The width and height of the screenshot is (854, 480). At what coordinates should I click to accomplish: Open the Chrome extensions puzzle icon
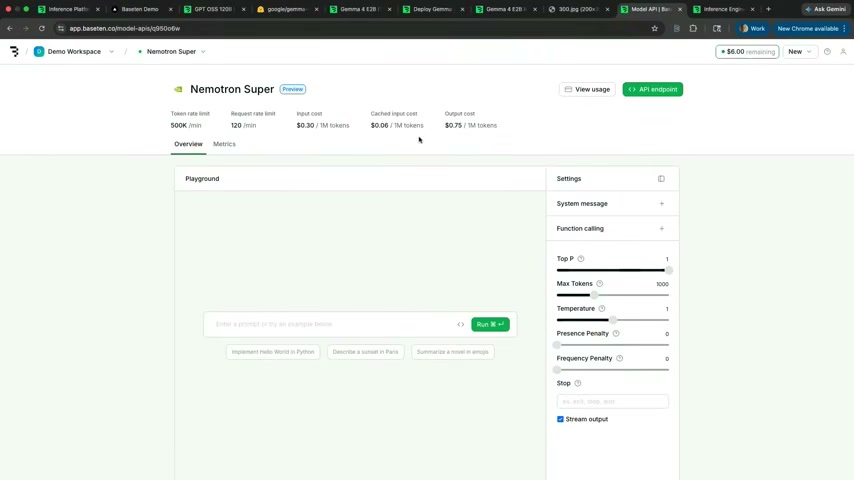[x=693, y=28]
